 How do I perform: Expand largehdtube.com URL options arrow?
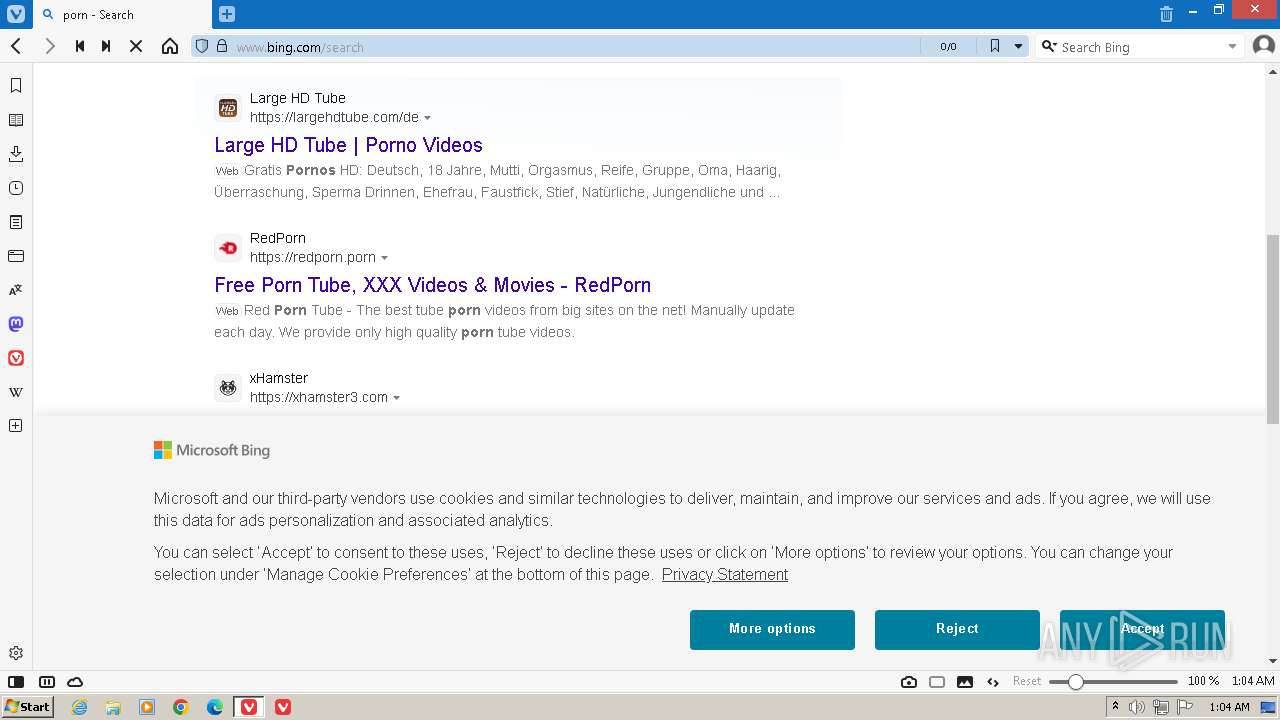[x=428, y=118]
